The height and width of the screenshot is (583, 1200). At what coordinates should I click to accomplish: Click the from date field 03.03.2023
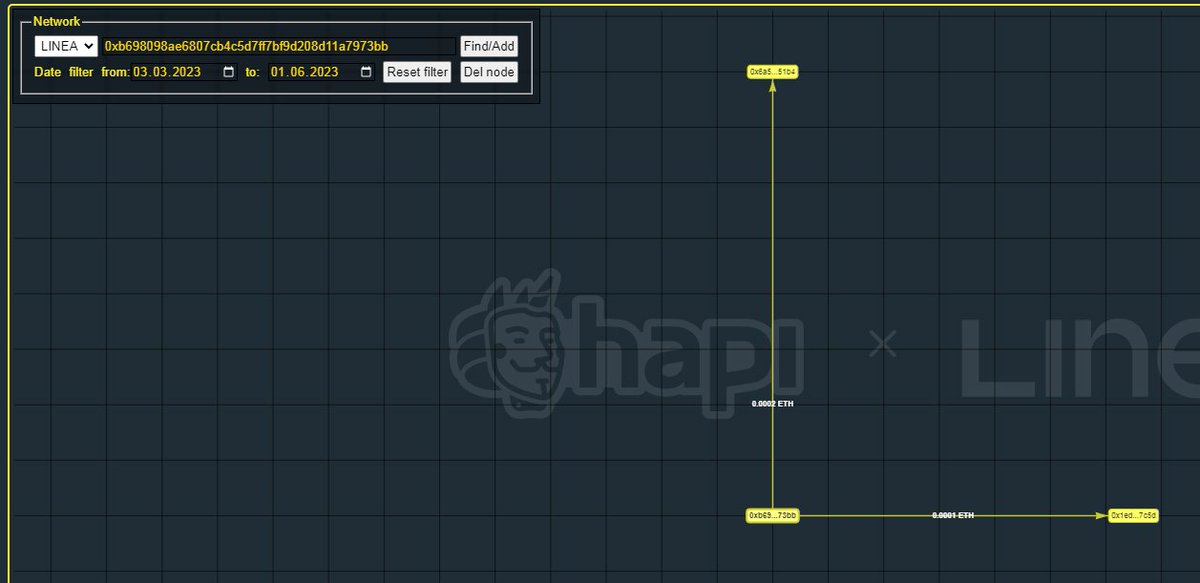coord(185,72)
